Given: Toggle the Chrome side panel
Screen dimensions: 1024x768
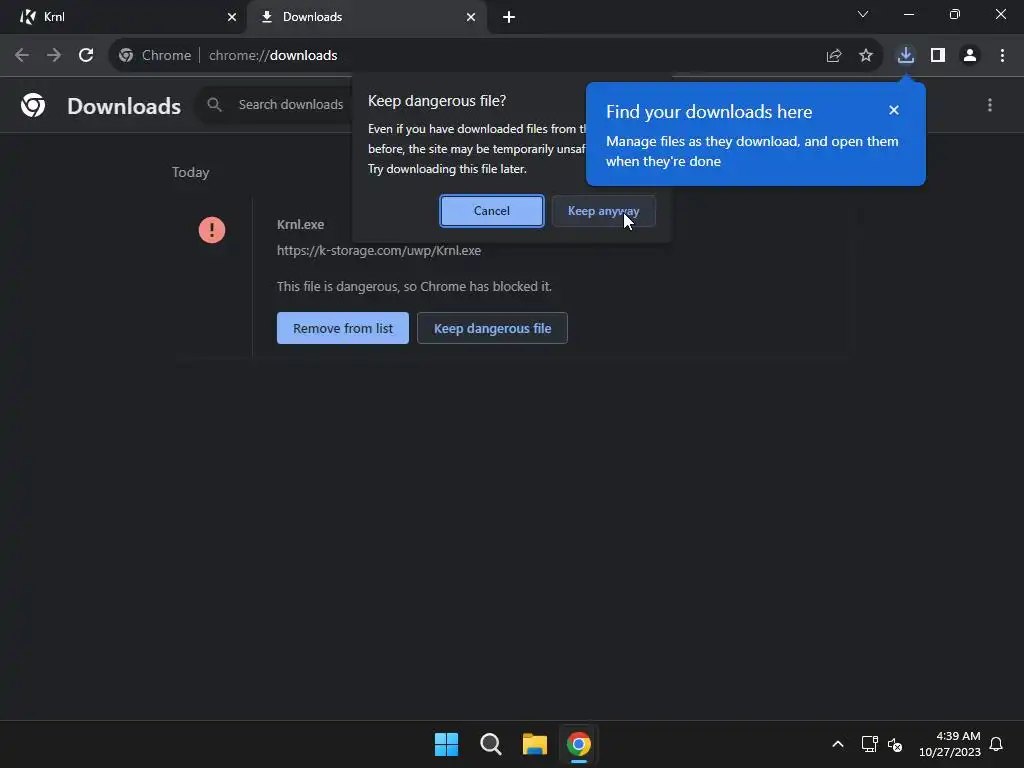Looking at the screenshot, I should [938, 56].
